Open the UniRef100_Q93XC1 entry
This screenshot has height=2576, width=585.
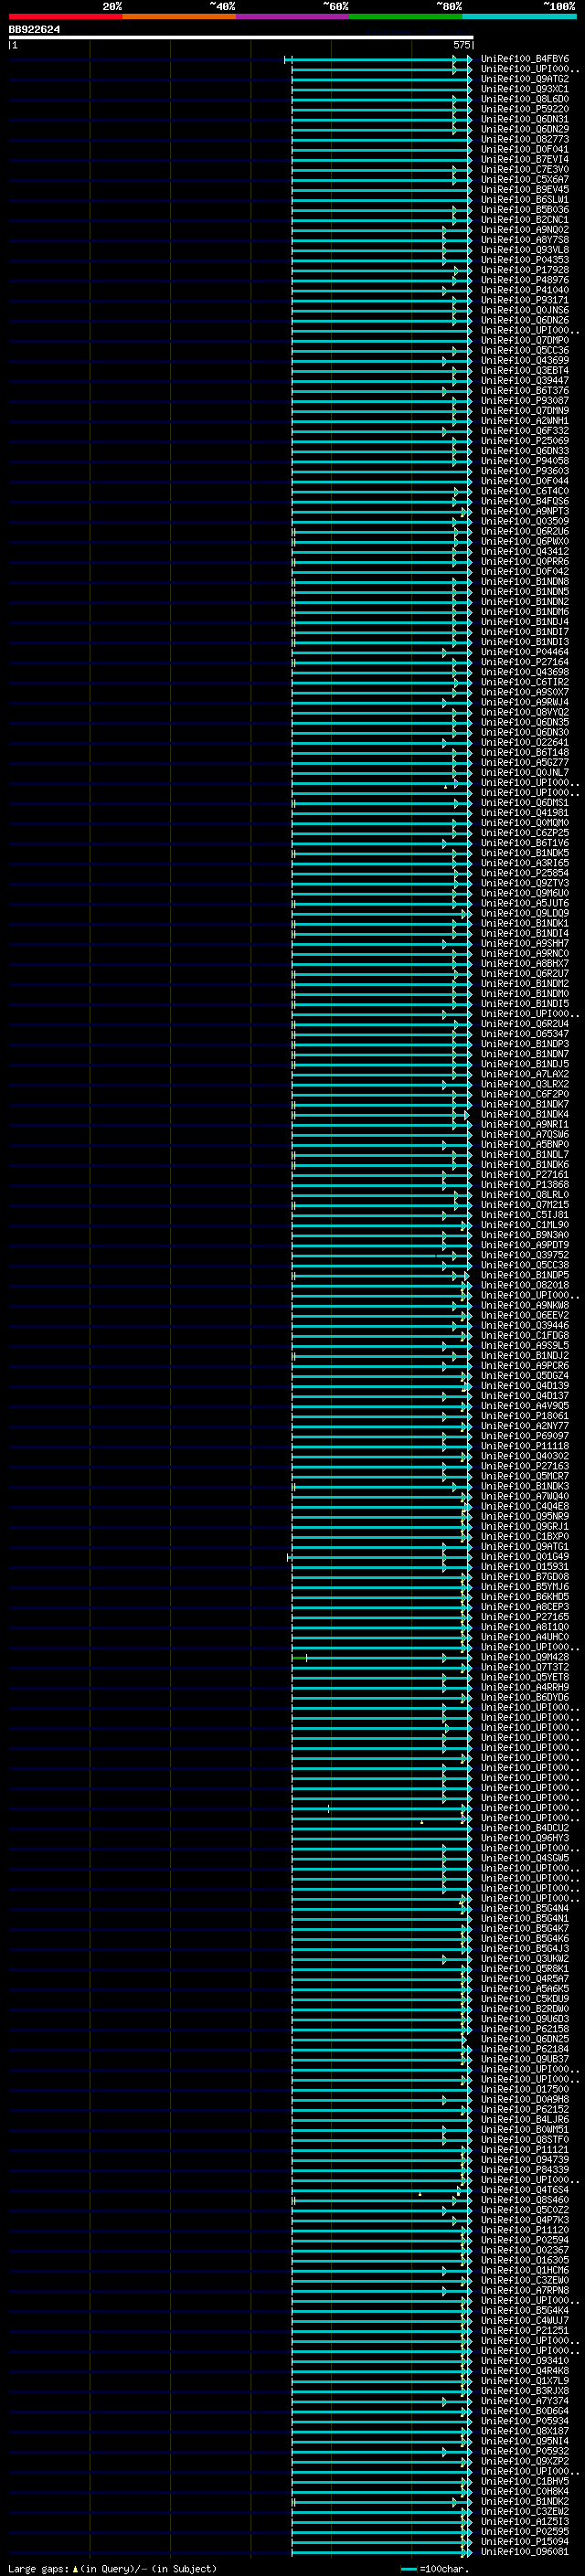[x=524, y=89]
